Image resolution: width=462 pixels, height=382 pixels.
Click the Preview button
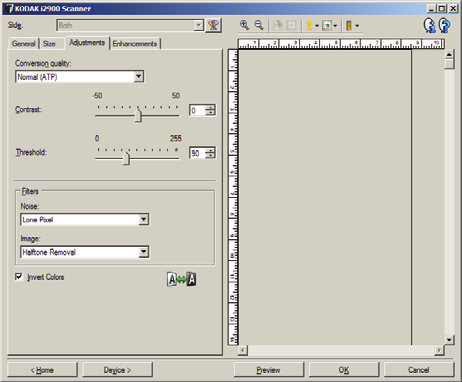268,370
